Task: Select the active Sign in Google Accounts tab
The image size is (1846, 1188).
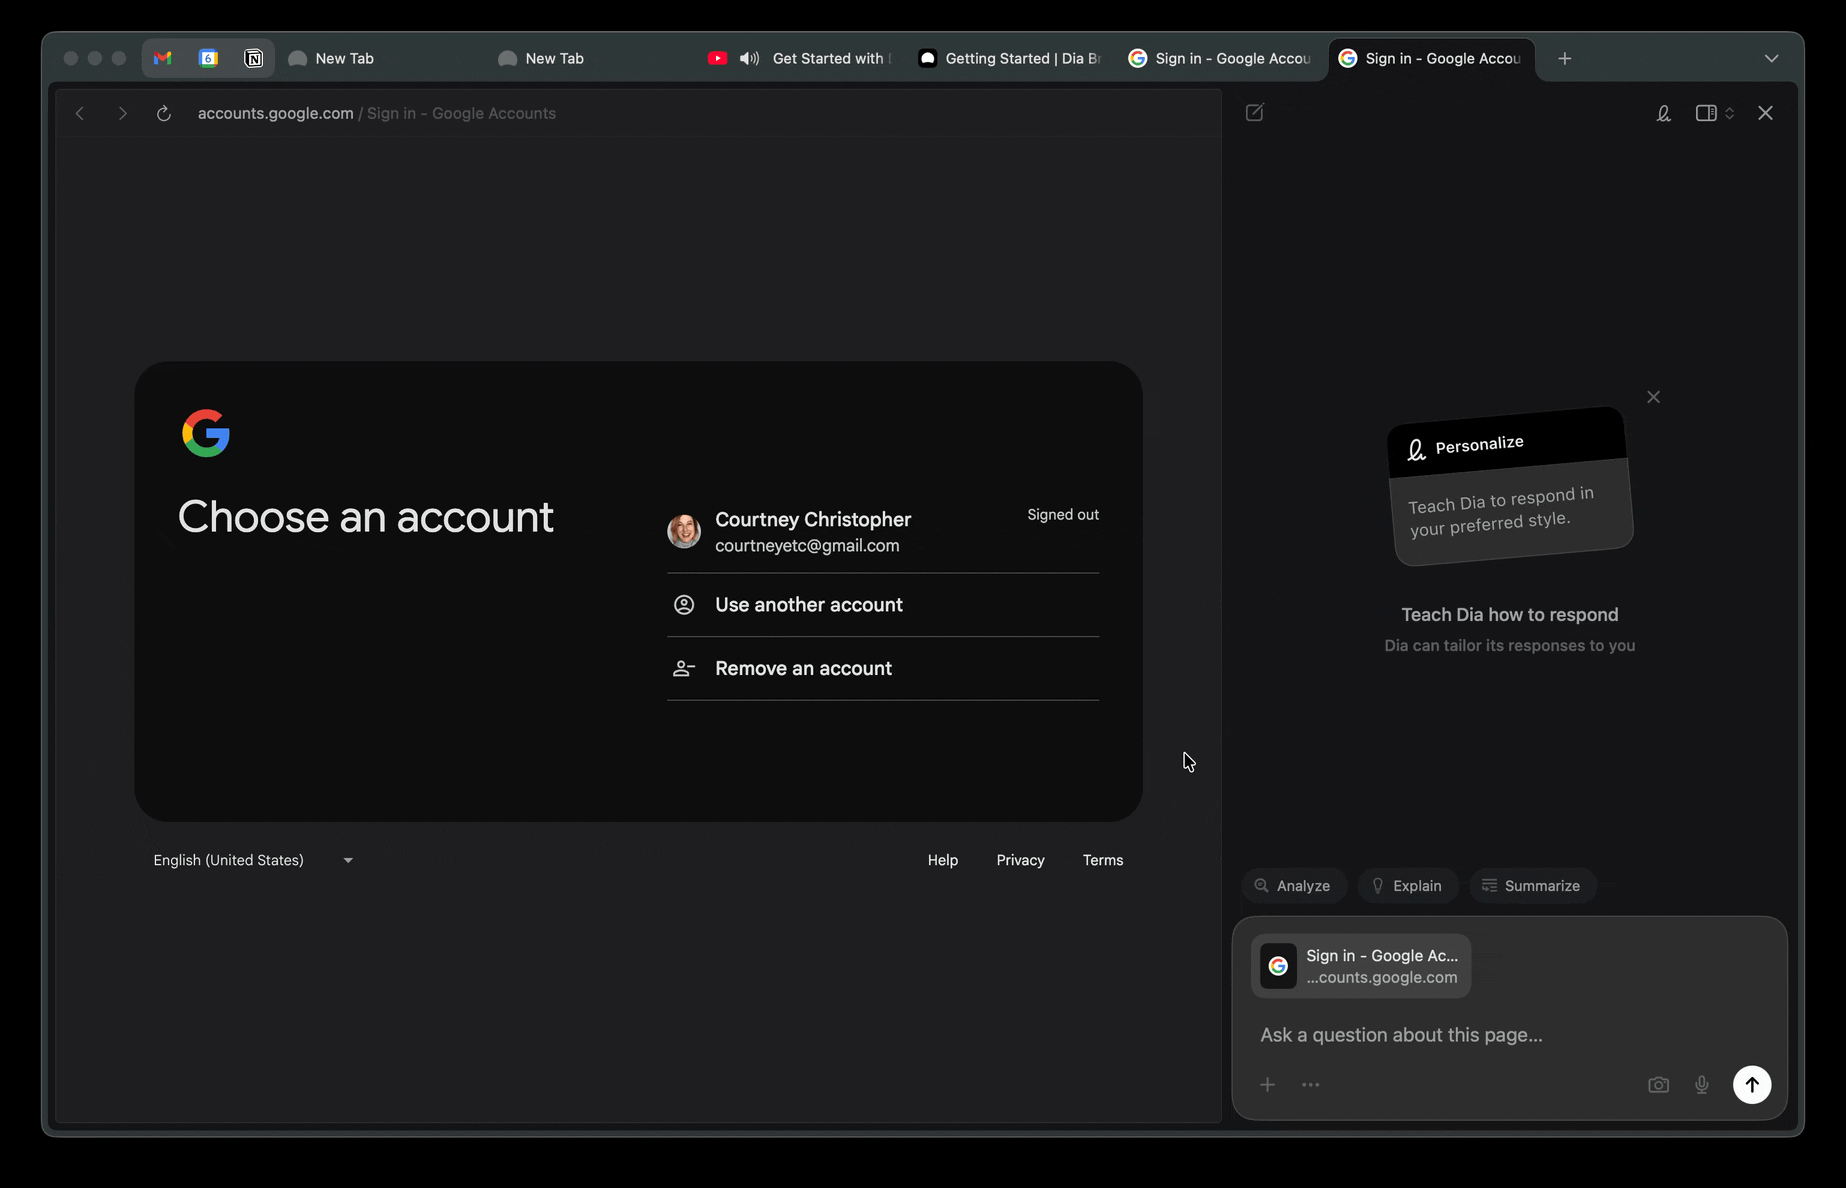Action: [1431, 58]
